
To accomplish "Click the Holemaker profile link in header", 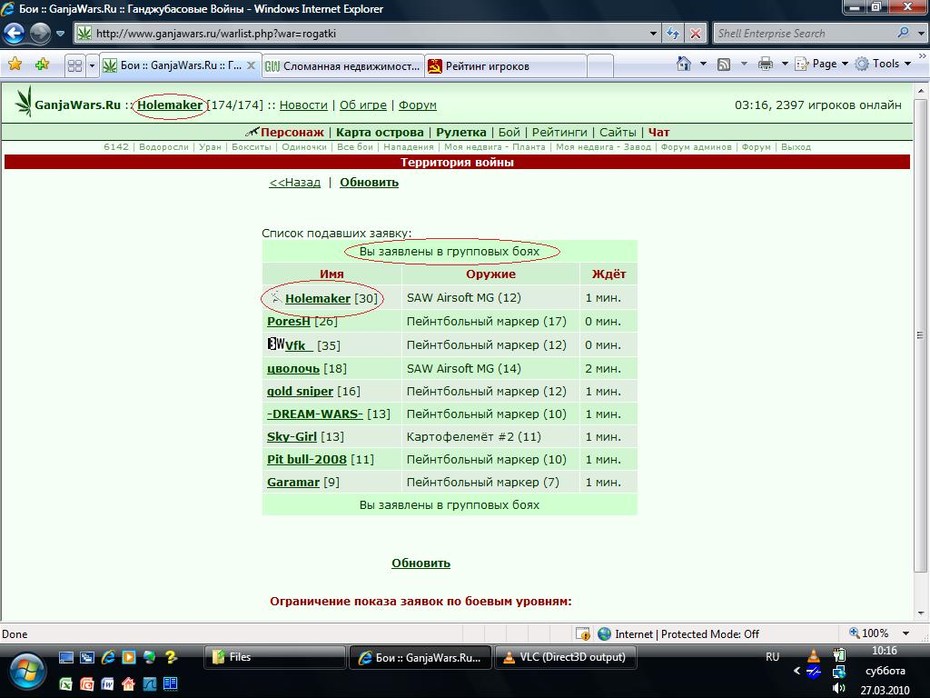I will 170,105.
